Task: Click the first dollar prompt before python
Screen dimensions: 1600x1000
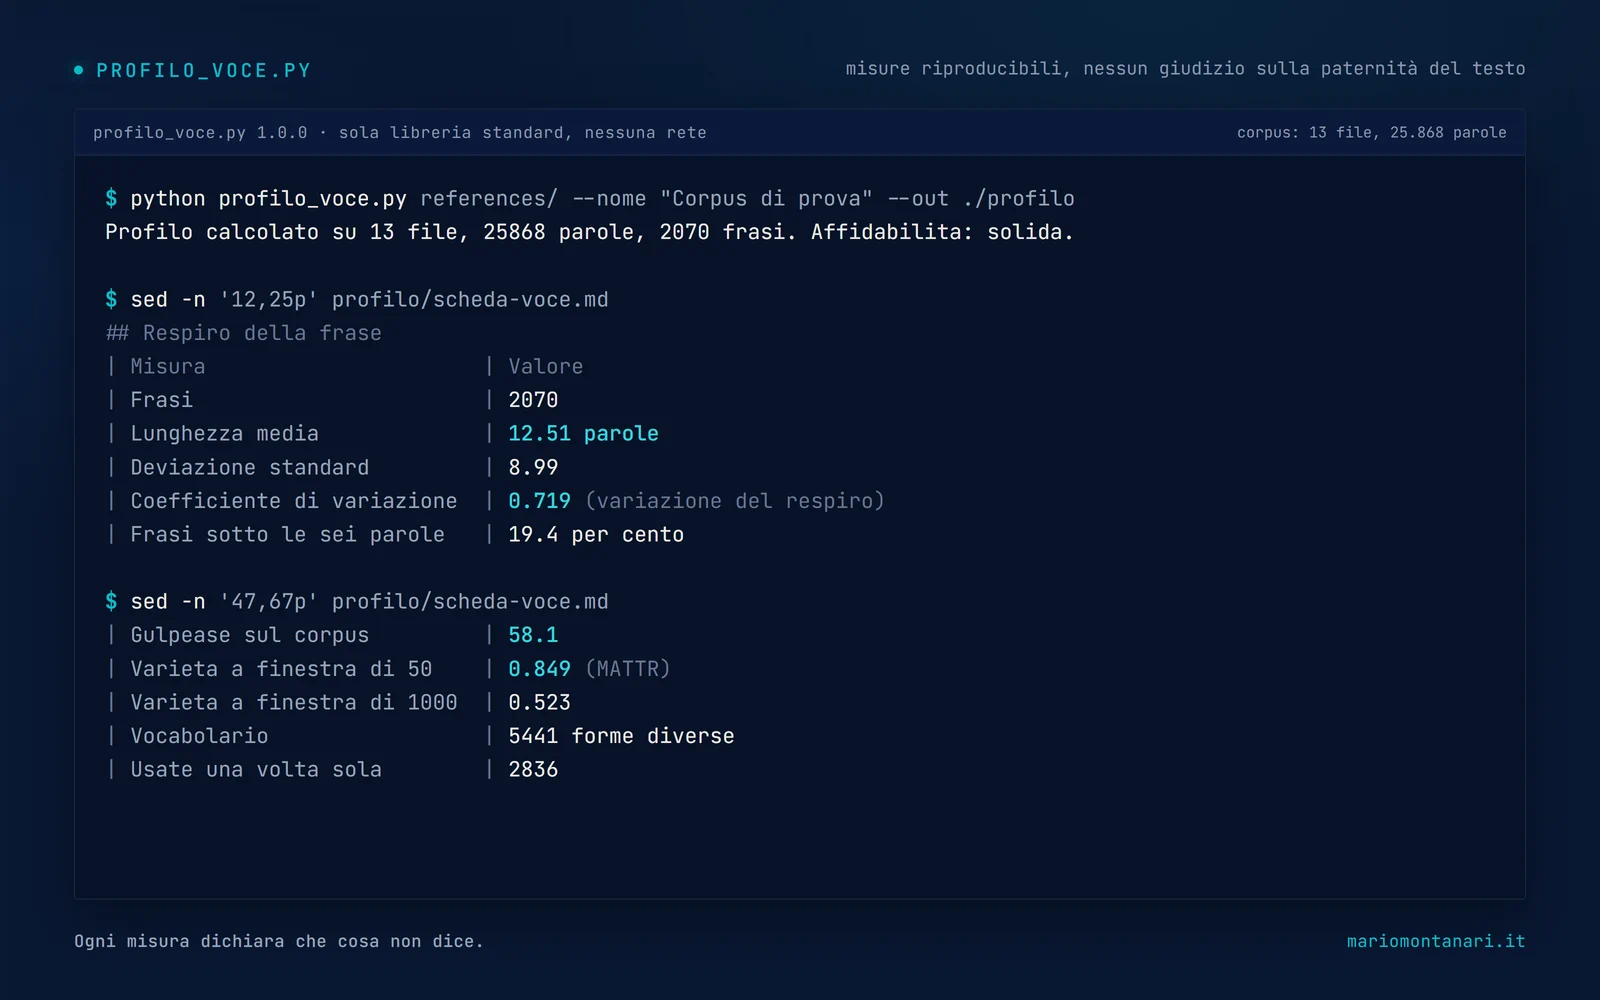Action: pyautogui.click(x=111, y=198)
